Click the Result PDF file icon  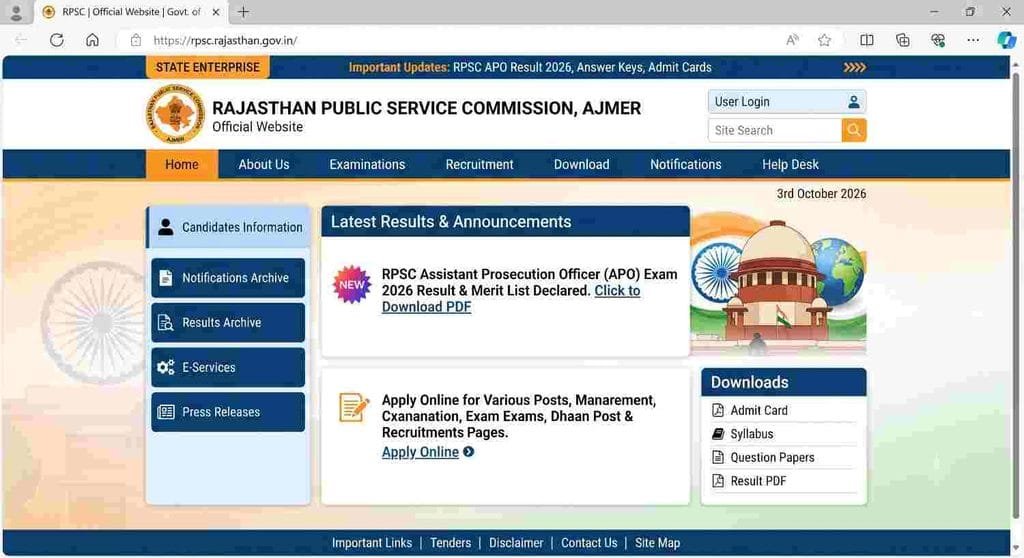[x=718, y=481]
